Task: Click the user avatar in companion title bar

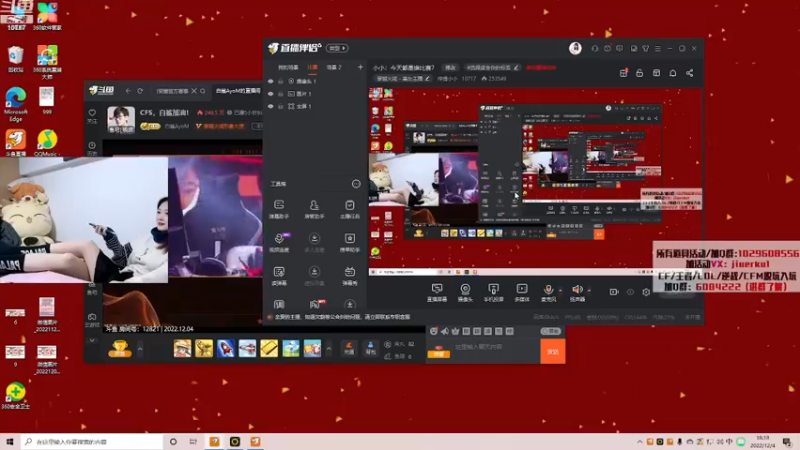Action: (575, 48)
